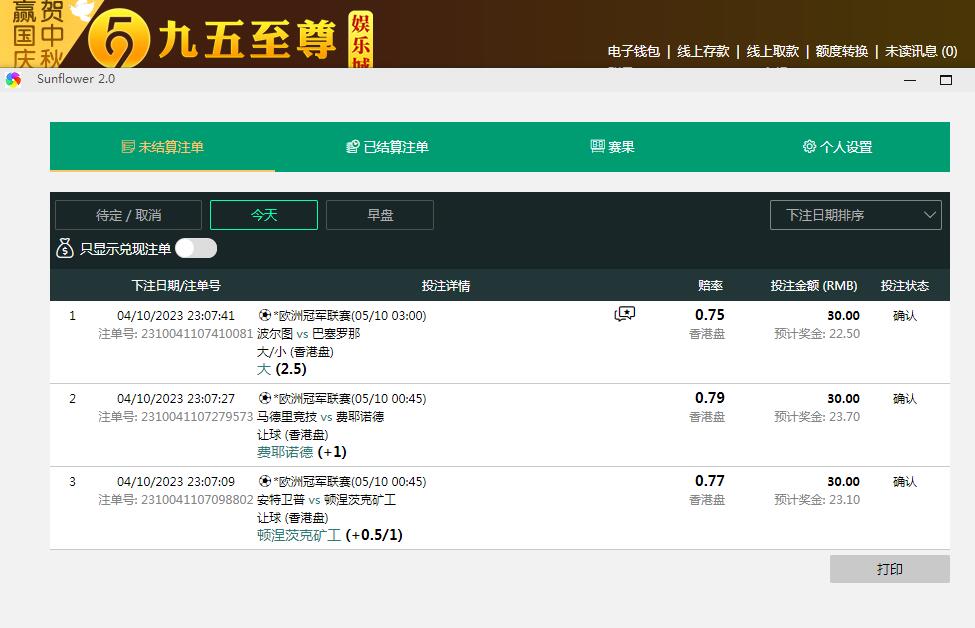Click the 波尔图 vs 巴塞罗那 match text
The image size is (975, 628).
coord(308,334)
